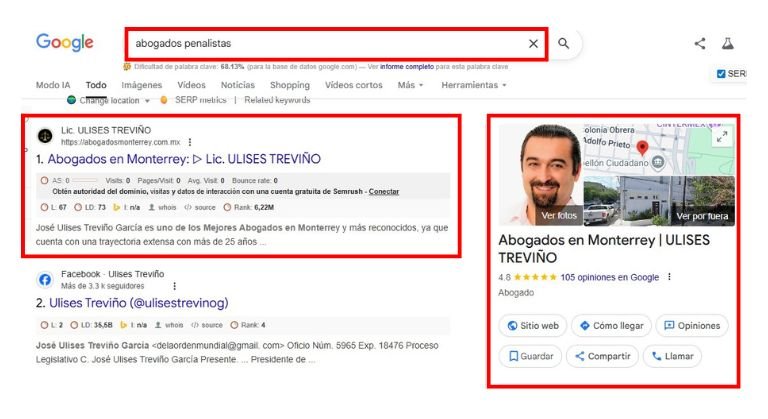Open the Videos tab
The image size is (768, 419).
[x=192, y=85]
